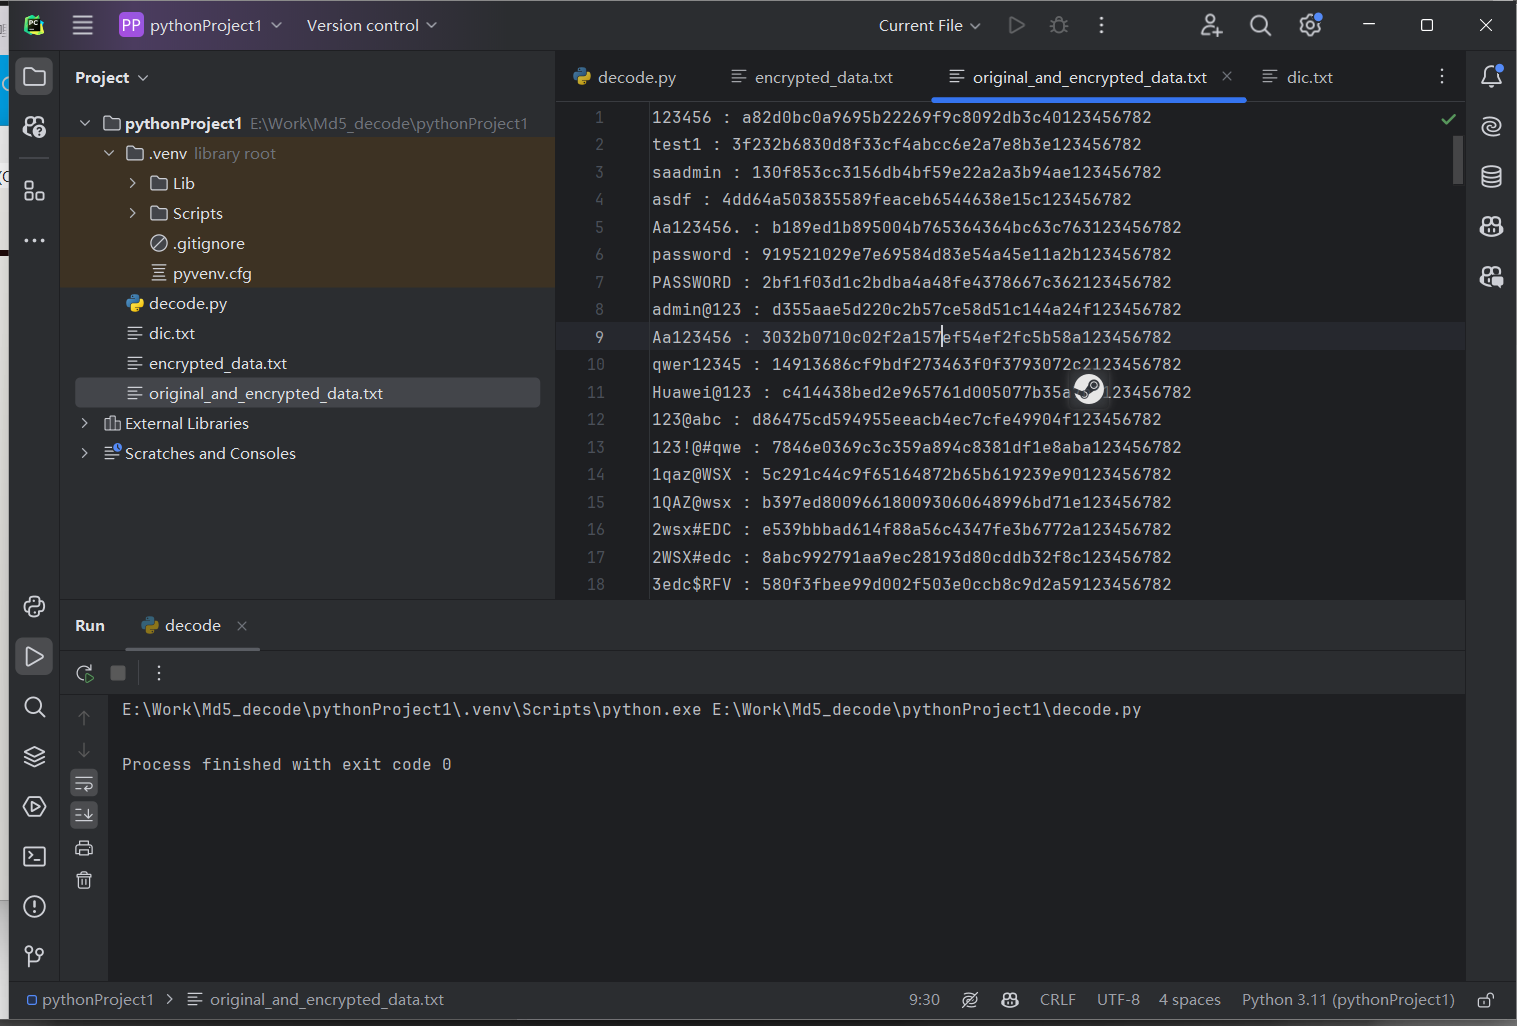This screenshot has height=1026, width=1517.
Task: Click the Stop button in Run panel
Action: tap(118, 673)
